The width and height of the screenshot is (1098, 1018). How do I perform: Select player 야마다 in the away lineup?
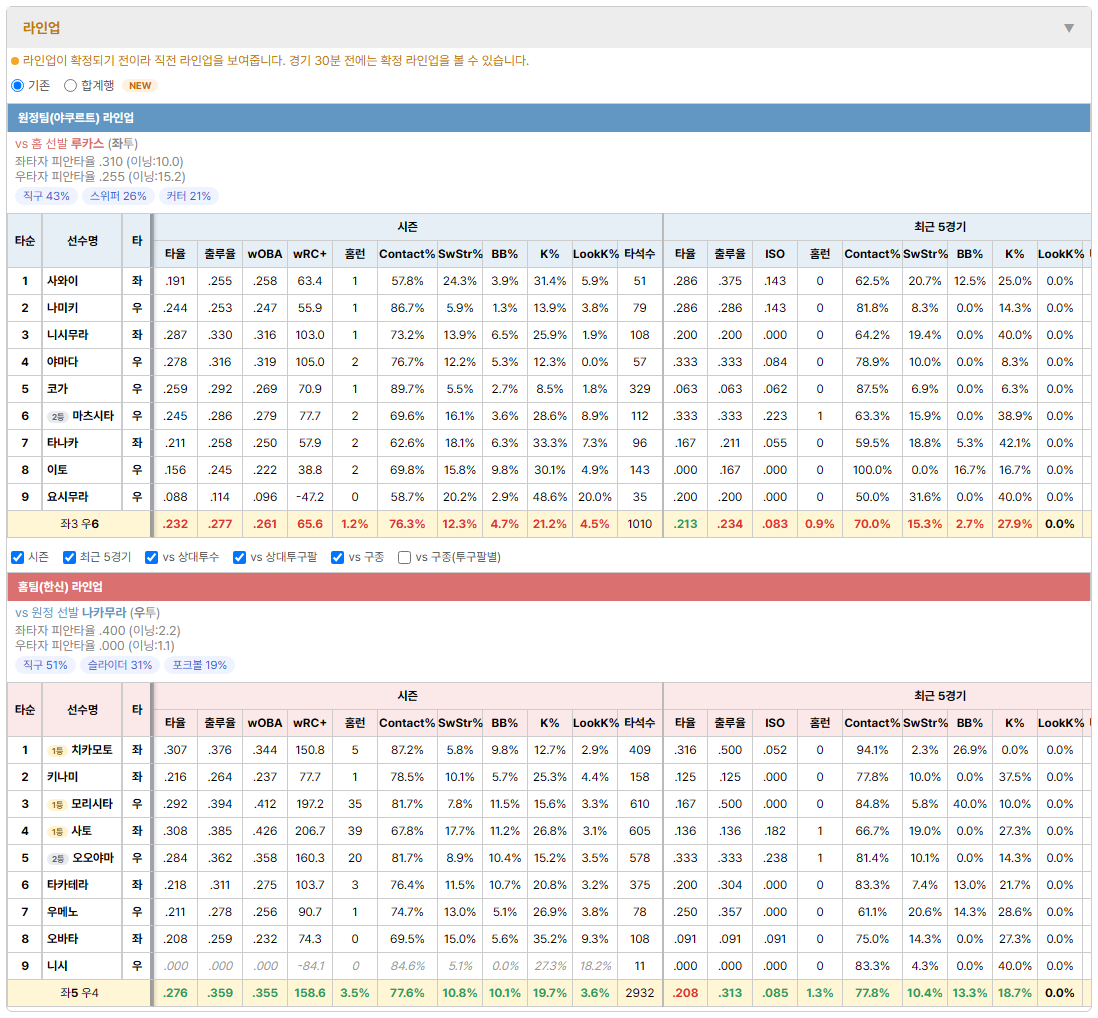click(x=62, y=362)
